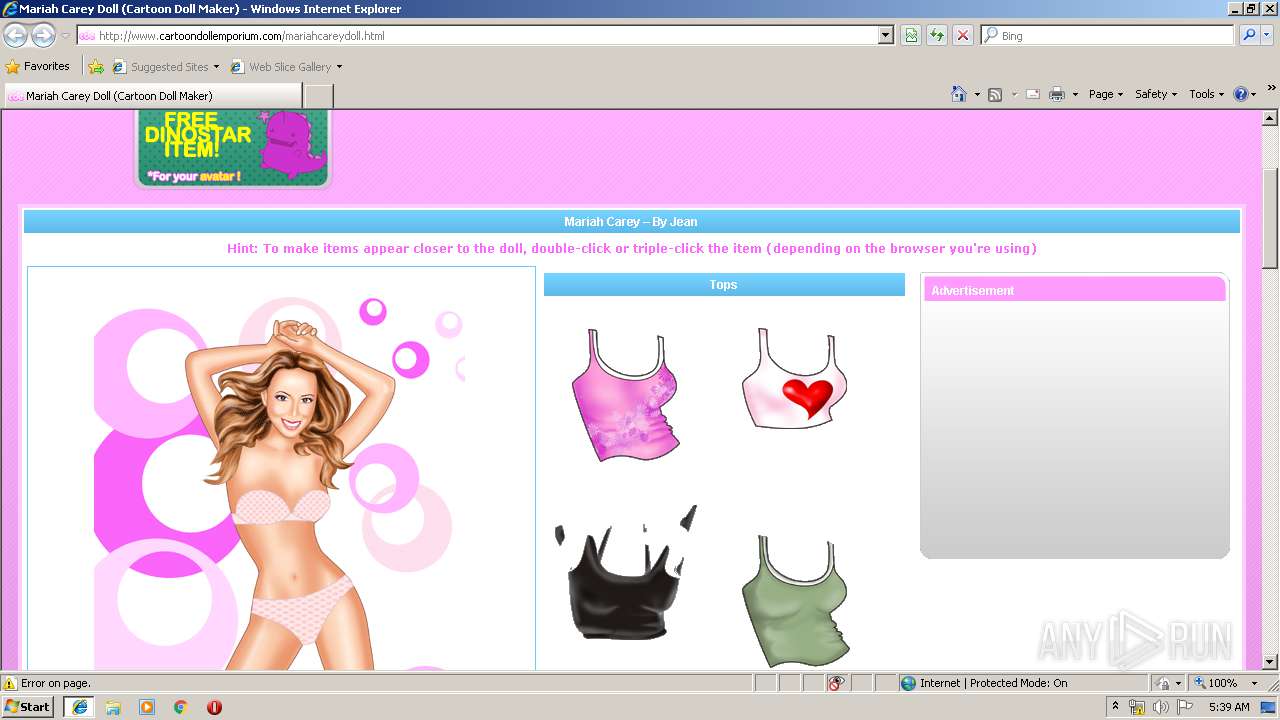Select the green tank top
The height and width of the screenshot is (720, 1280).
(x=796, y=601)
